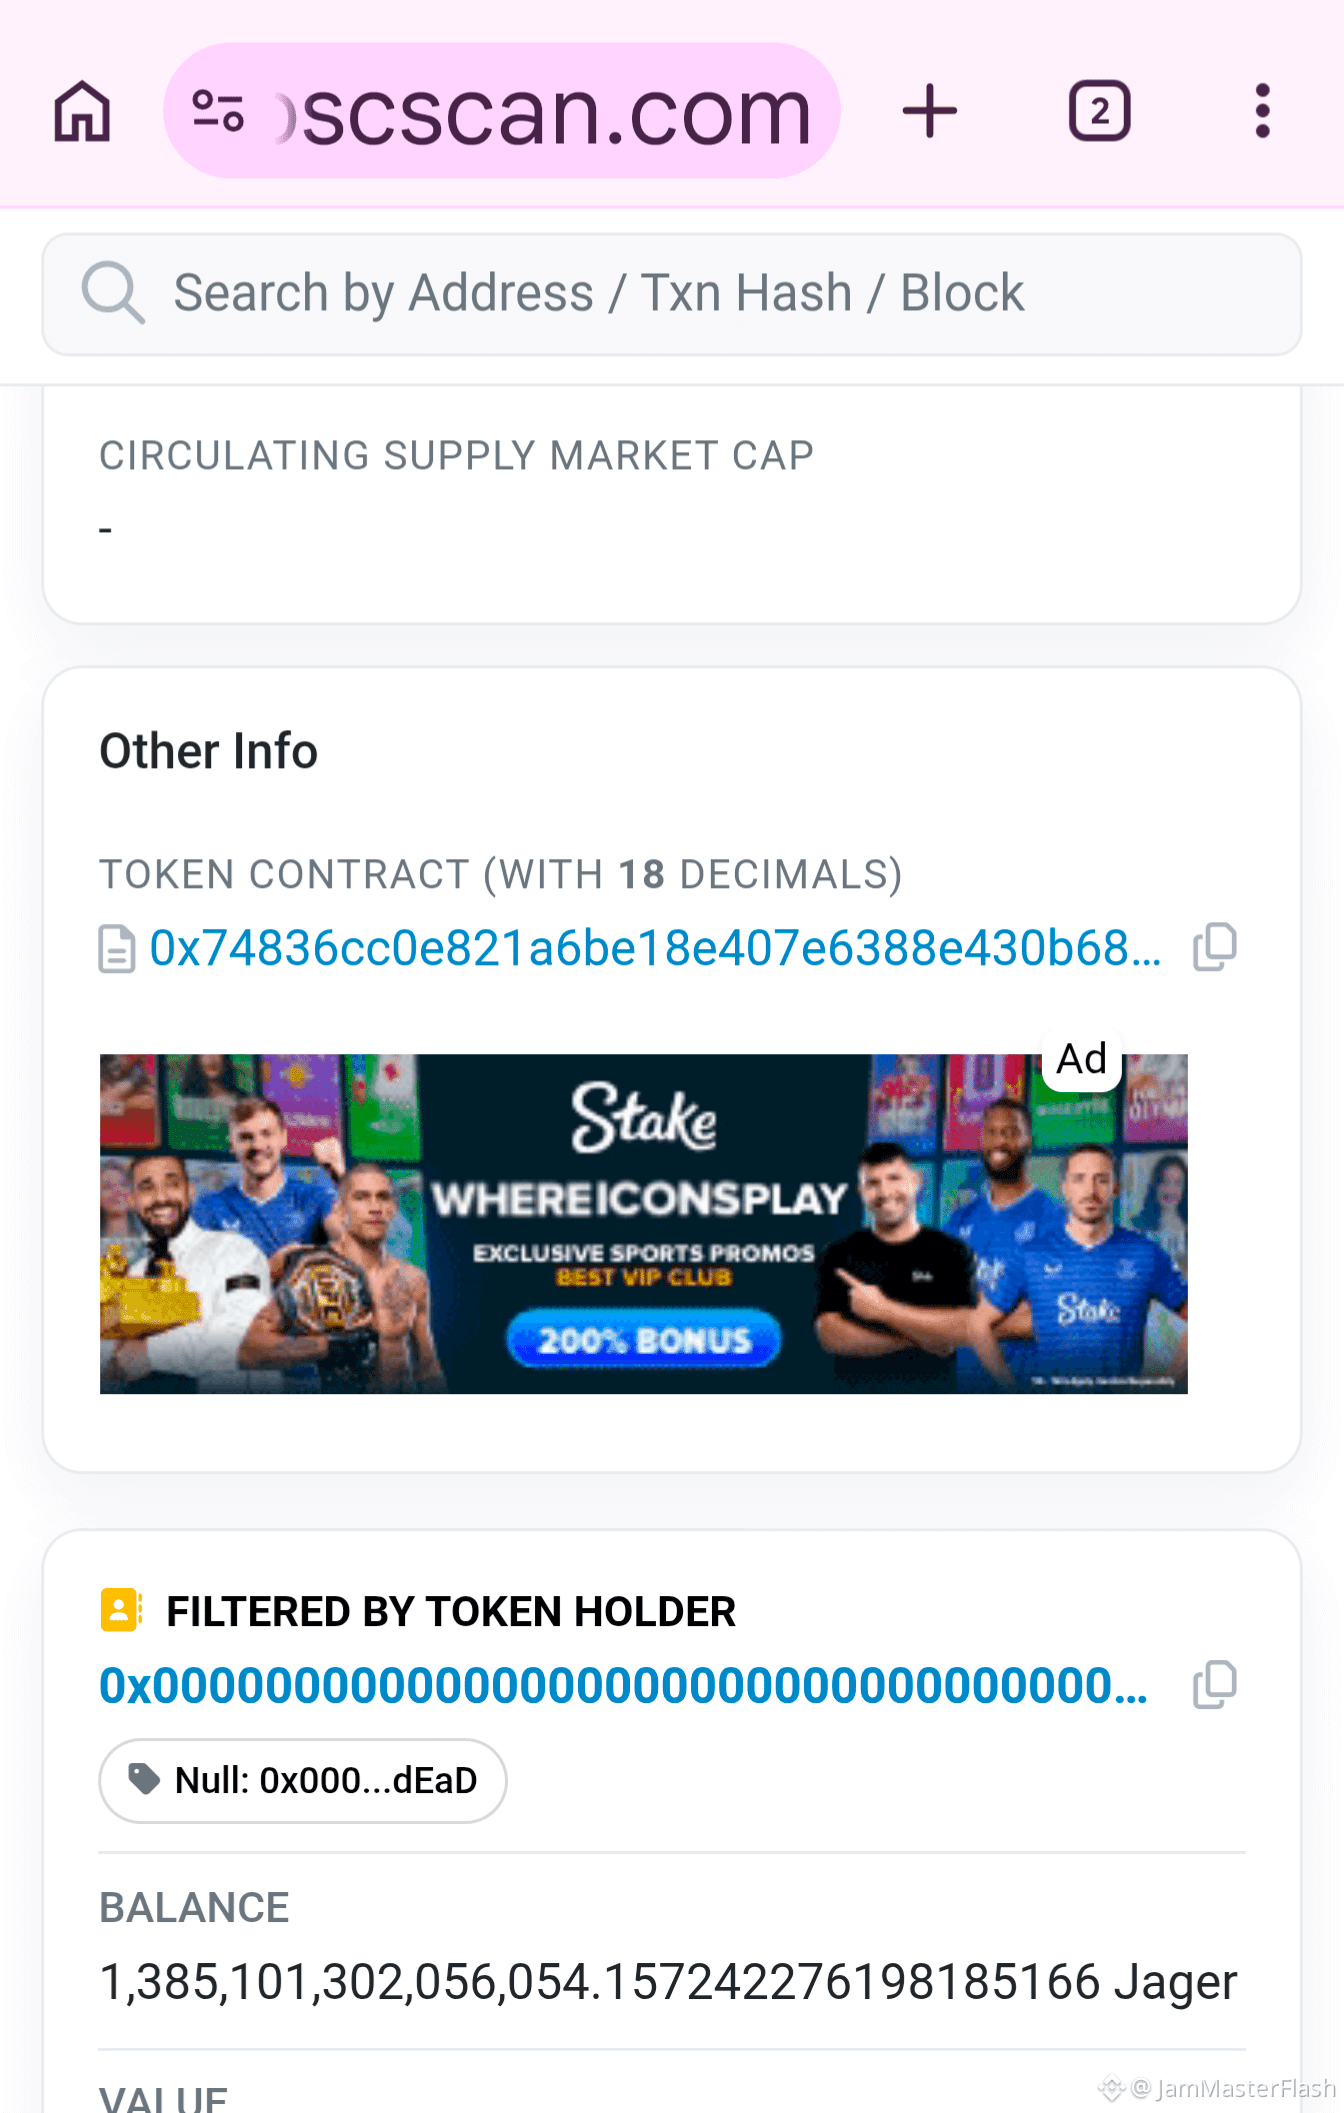This screenshot has width=1344, height=2113.
Task: Open the tab switcher showing 2 tabs
Action: coord(1099,111)
